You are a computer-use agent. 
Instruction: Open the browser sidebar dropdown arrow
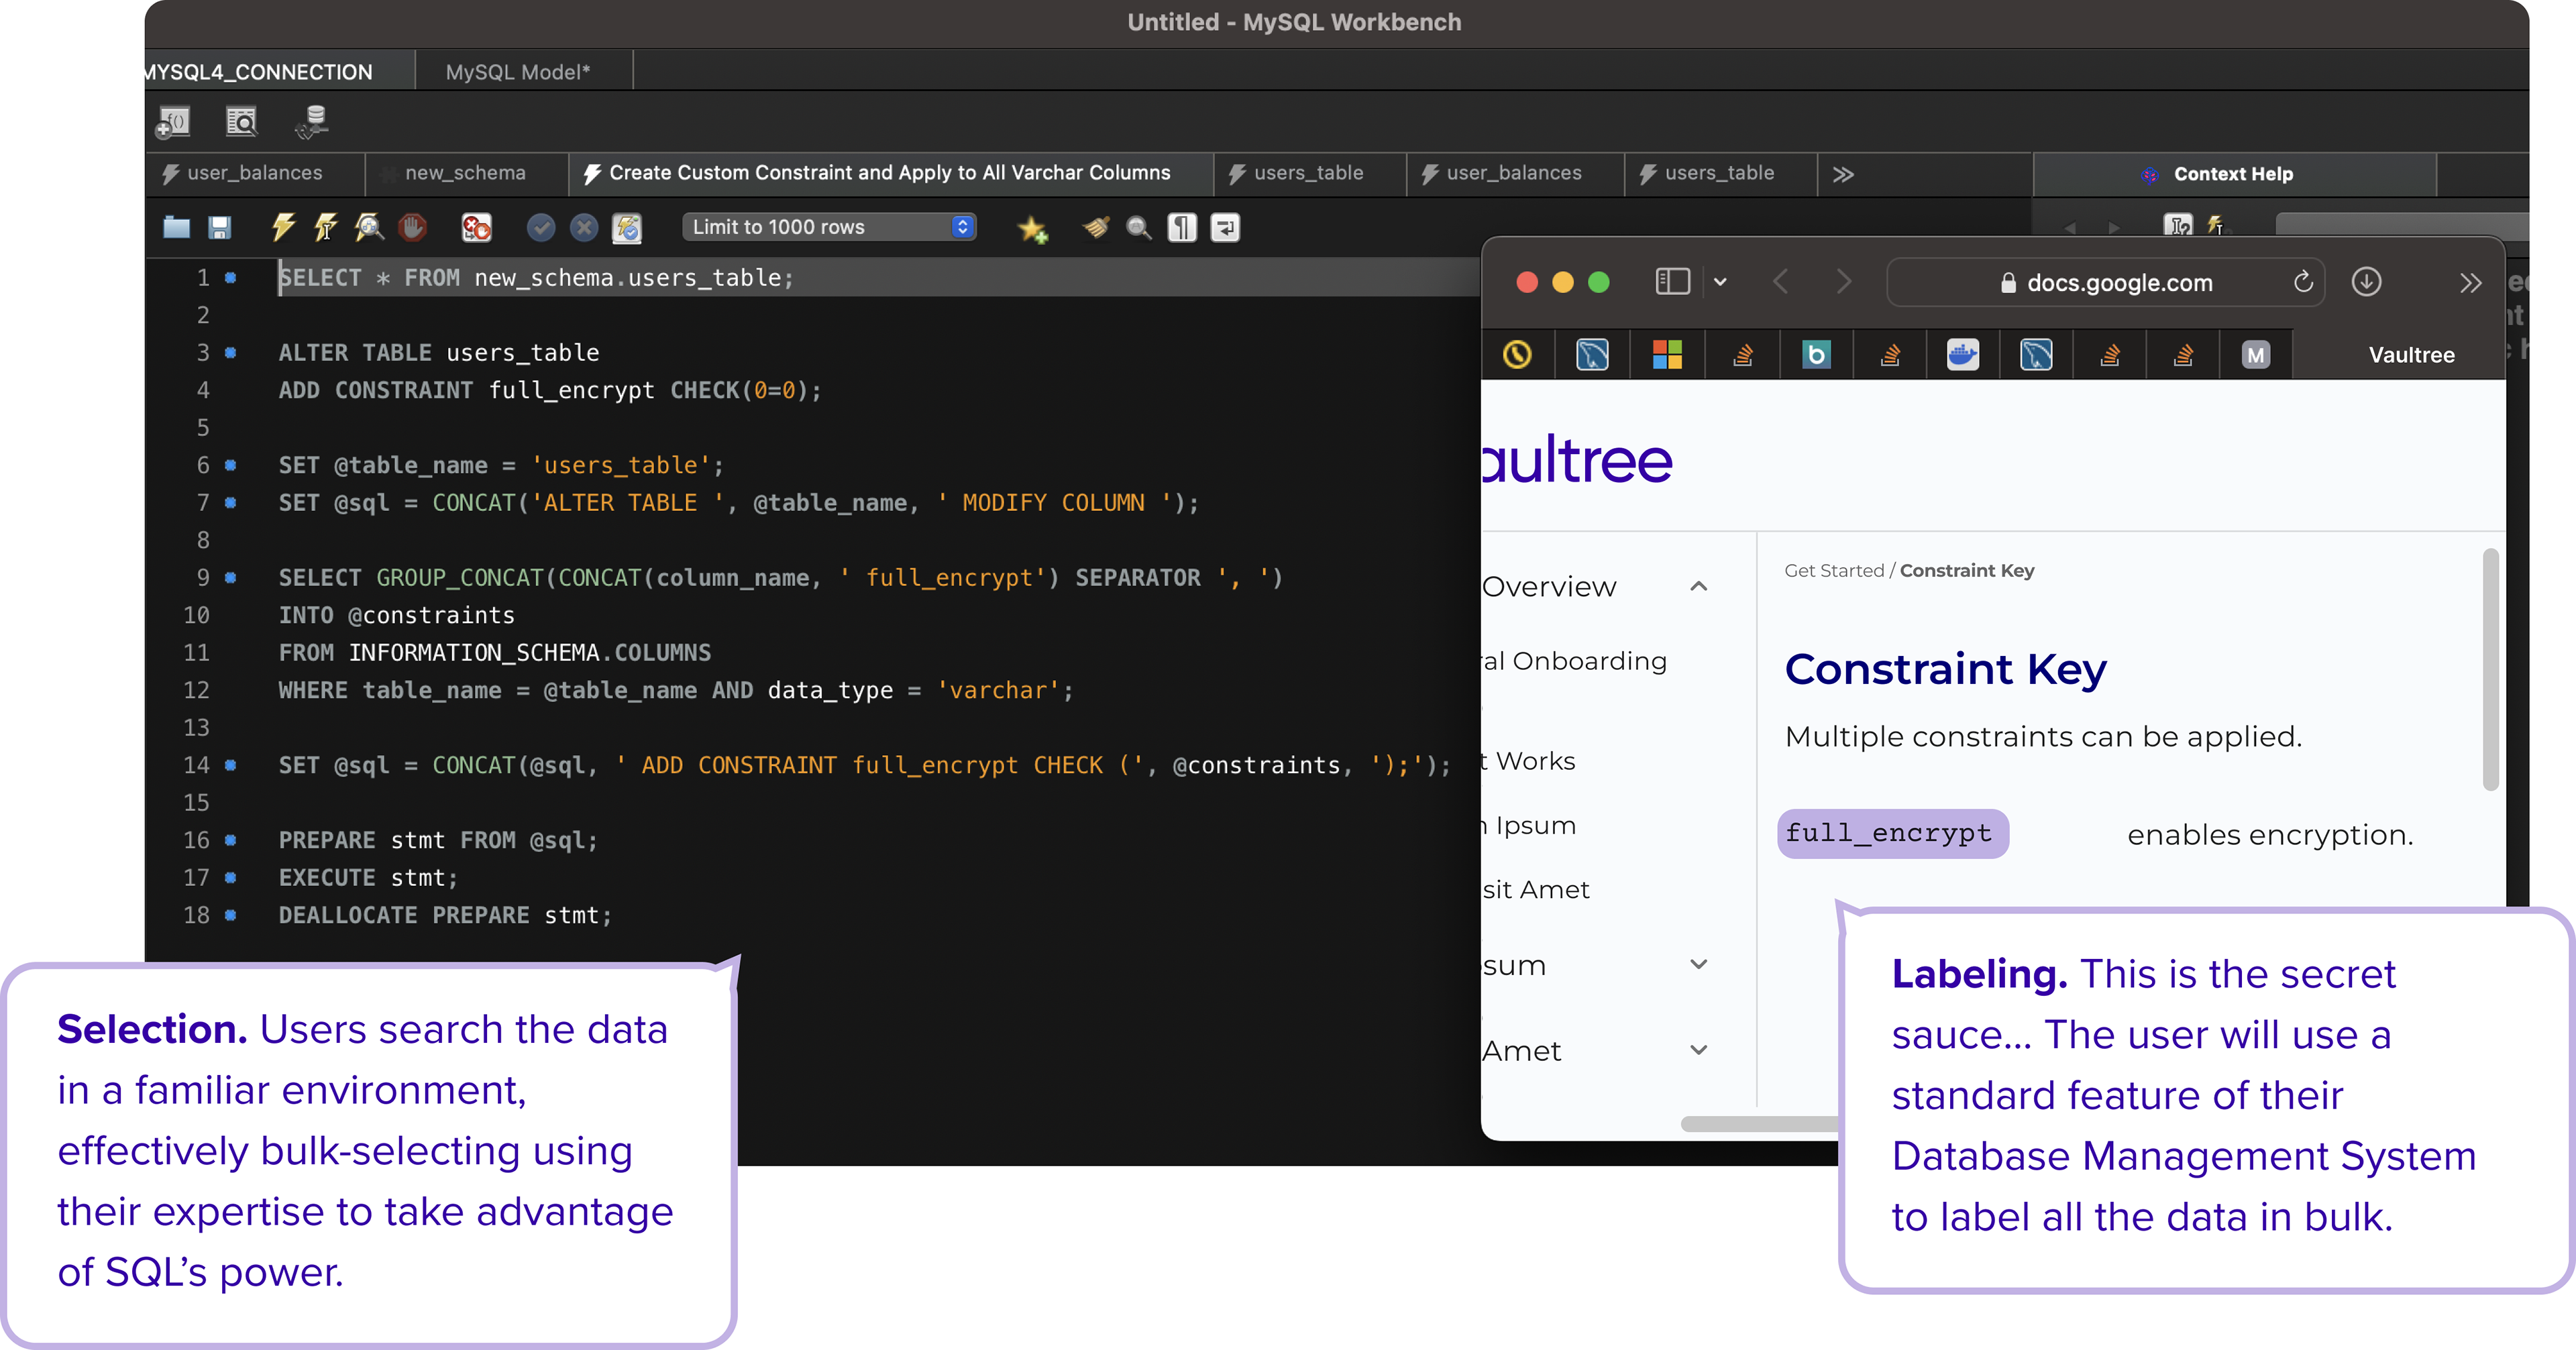coord(1720,282)
